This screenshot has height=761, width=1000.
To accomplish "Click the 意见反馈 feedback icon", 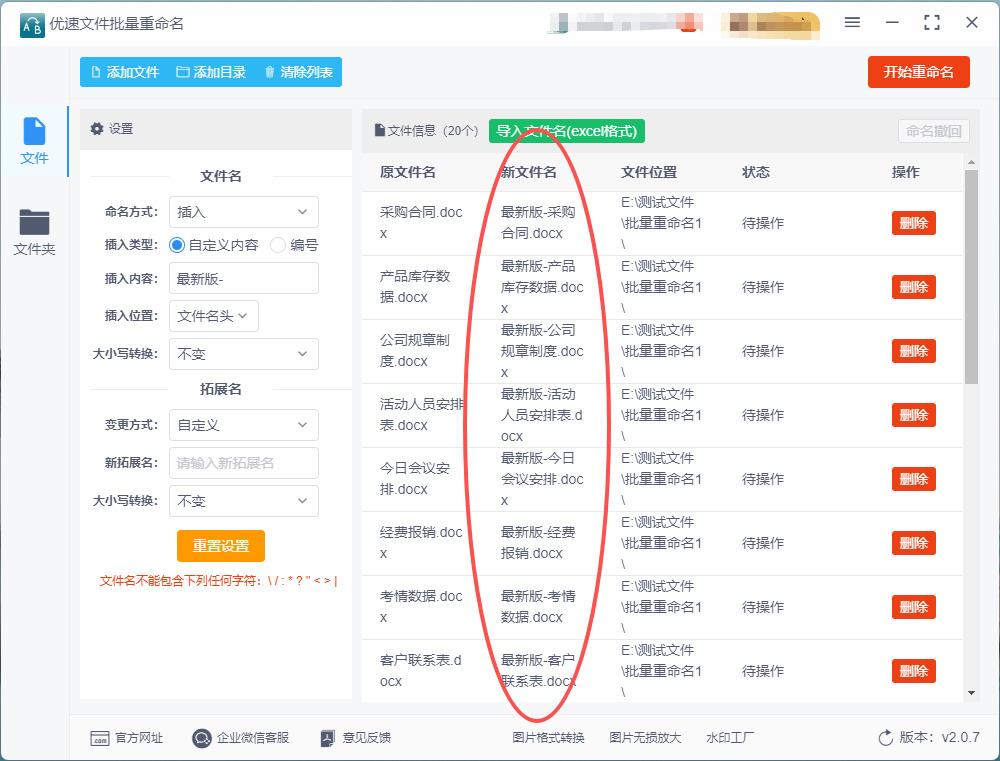I will [327, 738].
